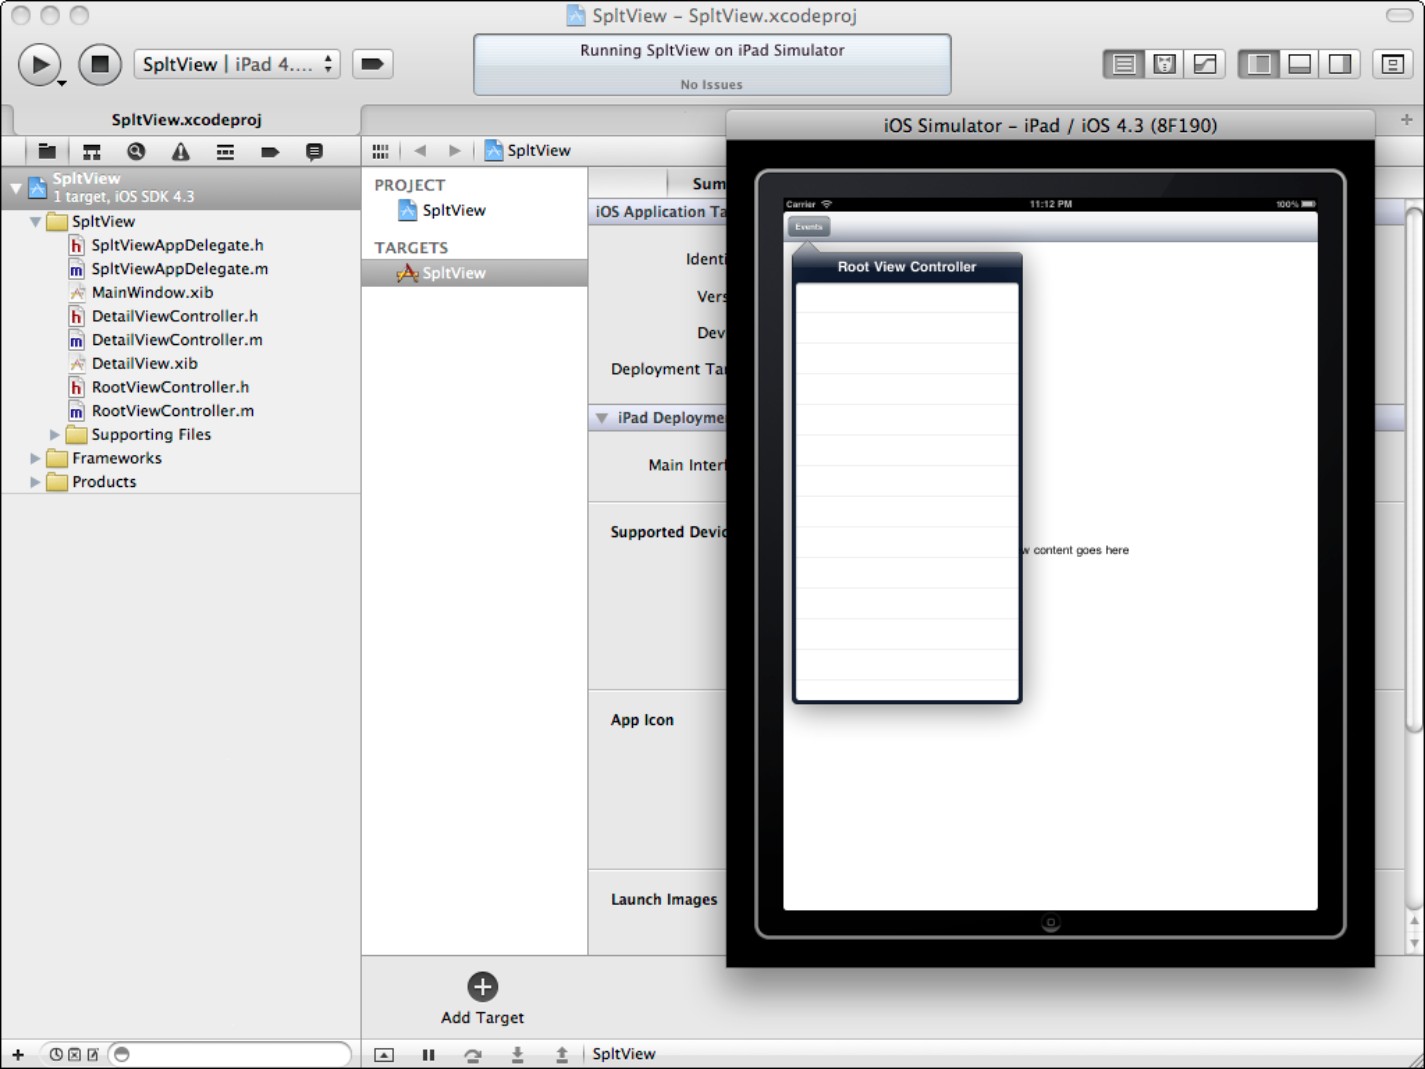
Task: Show the Project navigator folder icon
Action: [47, 152]
